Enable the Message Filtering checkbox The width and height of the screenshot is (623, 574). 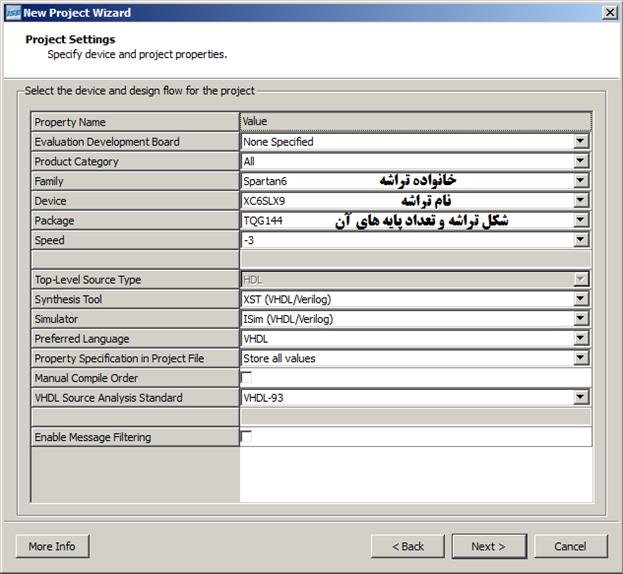coord(246,436)
